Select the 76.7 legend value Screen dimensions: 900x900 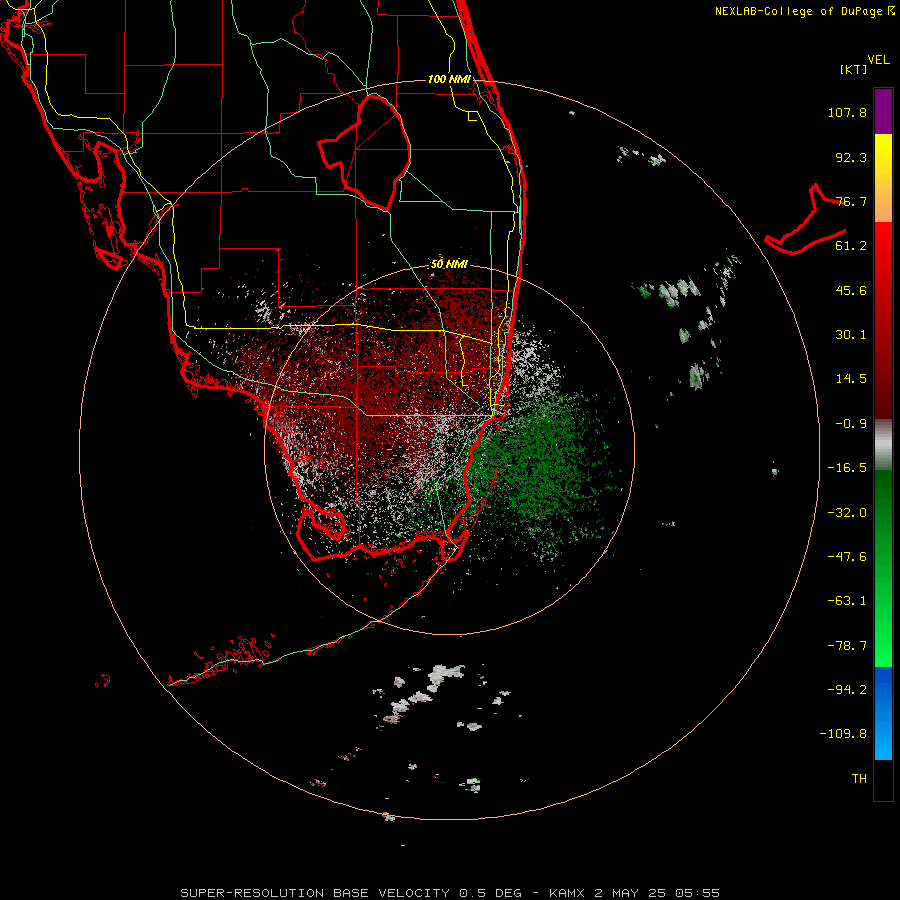click(x=851, y=201)
